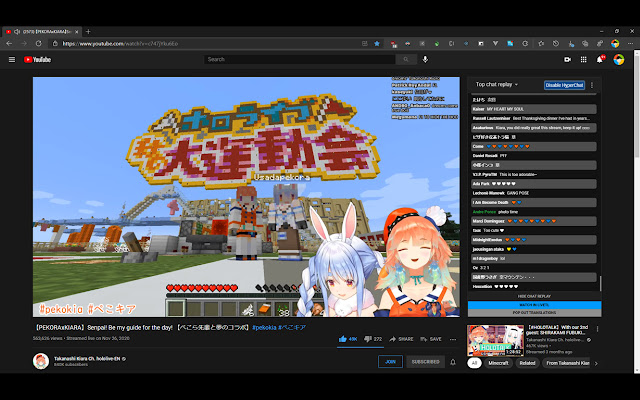Expand the Top chat replay dropdown
Viewport: 640px width, 400px height.
496,84
